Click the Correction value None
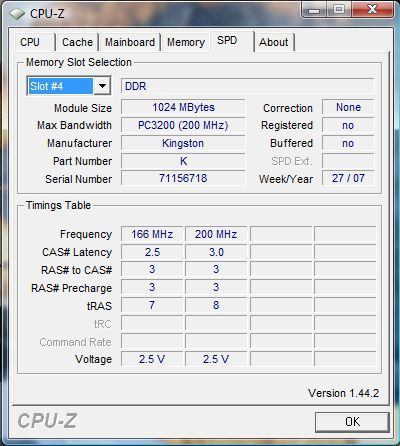Viewport: 400px width, 446px height. (x=348, y=107)
